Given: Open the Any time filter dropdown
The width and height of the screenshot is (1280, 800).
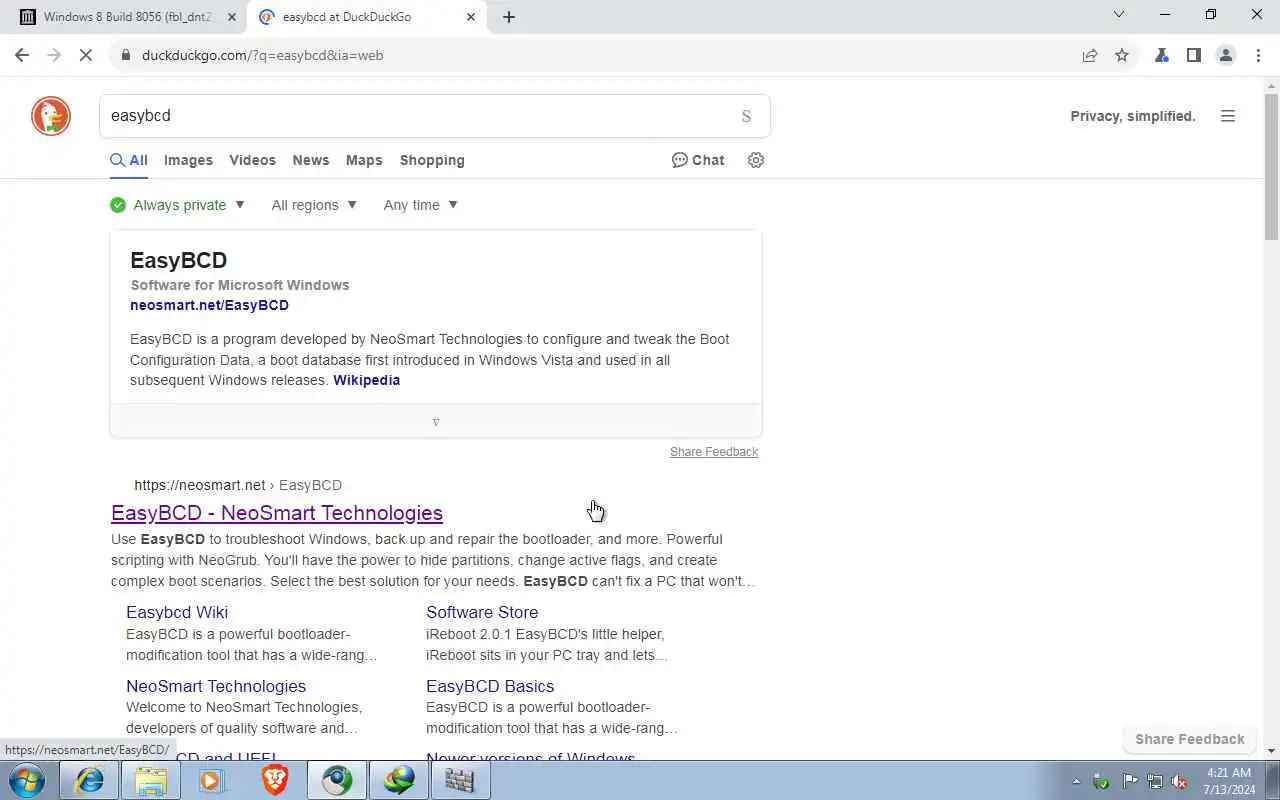Looking at the screenshot, I should point(421,205).
